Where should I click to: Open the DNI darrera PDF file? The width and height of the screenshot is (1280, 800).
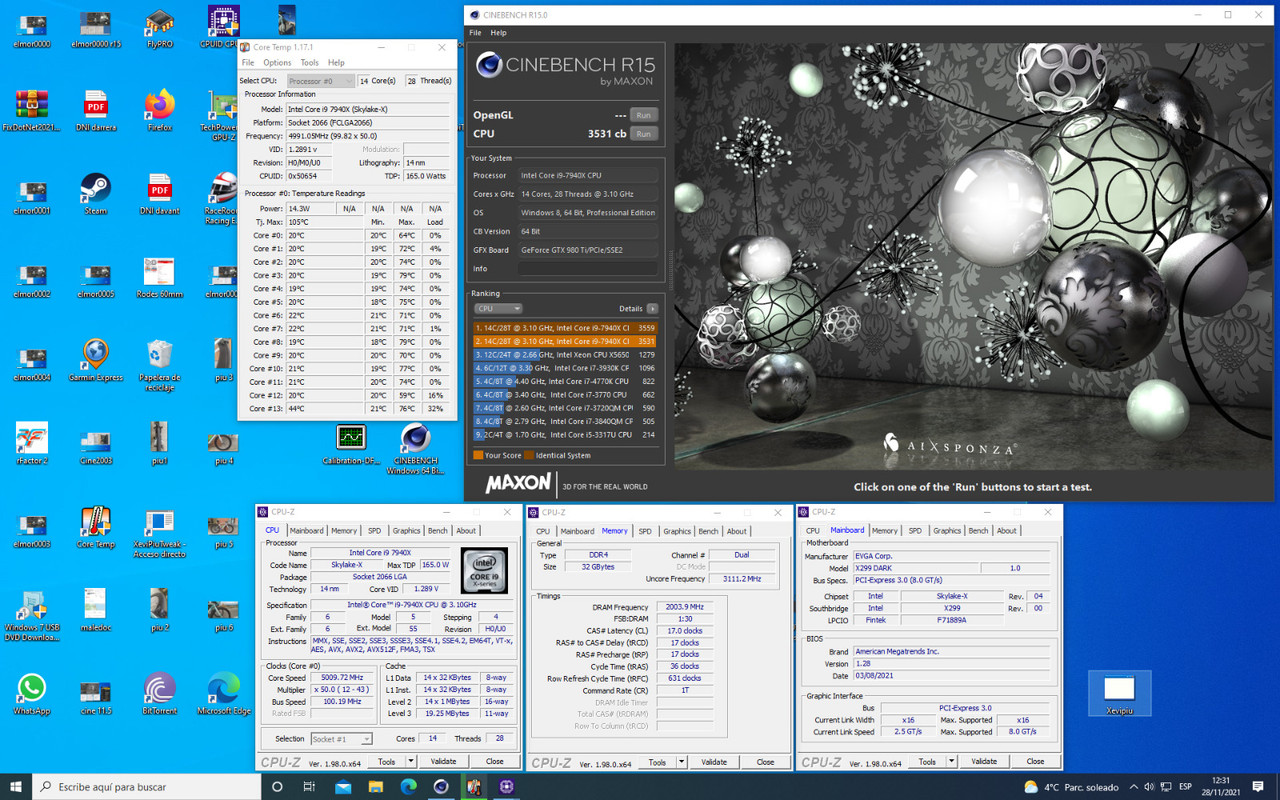96,110
